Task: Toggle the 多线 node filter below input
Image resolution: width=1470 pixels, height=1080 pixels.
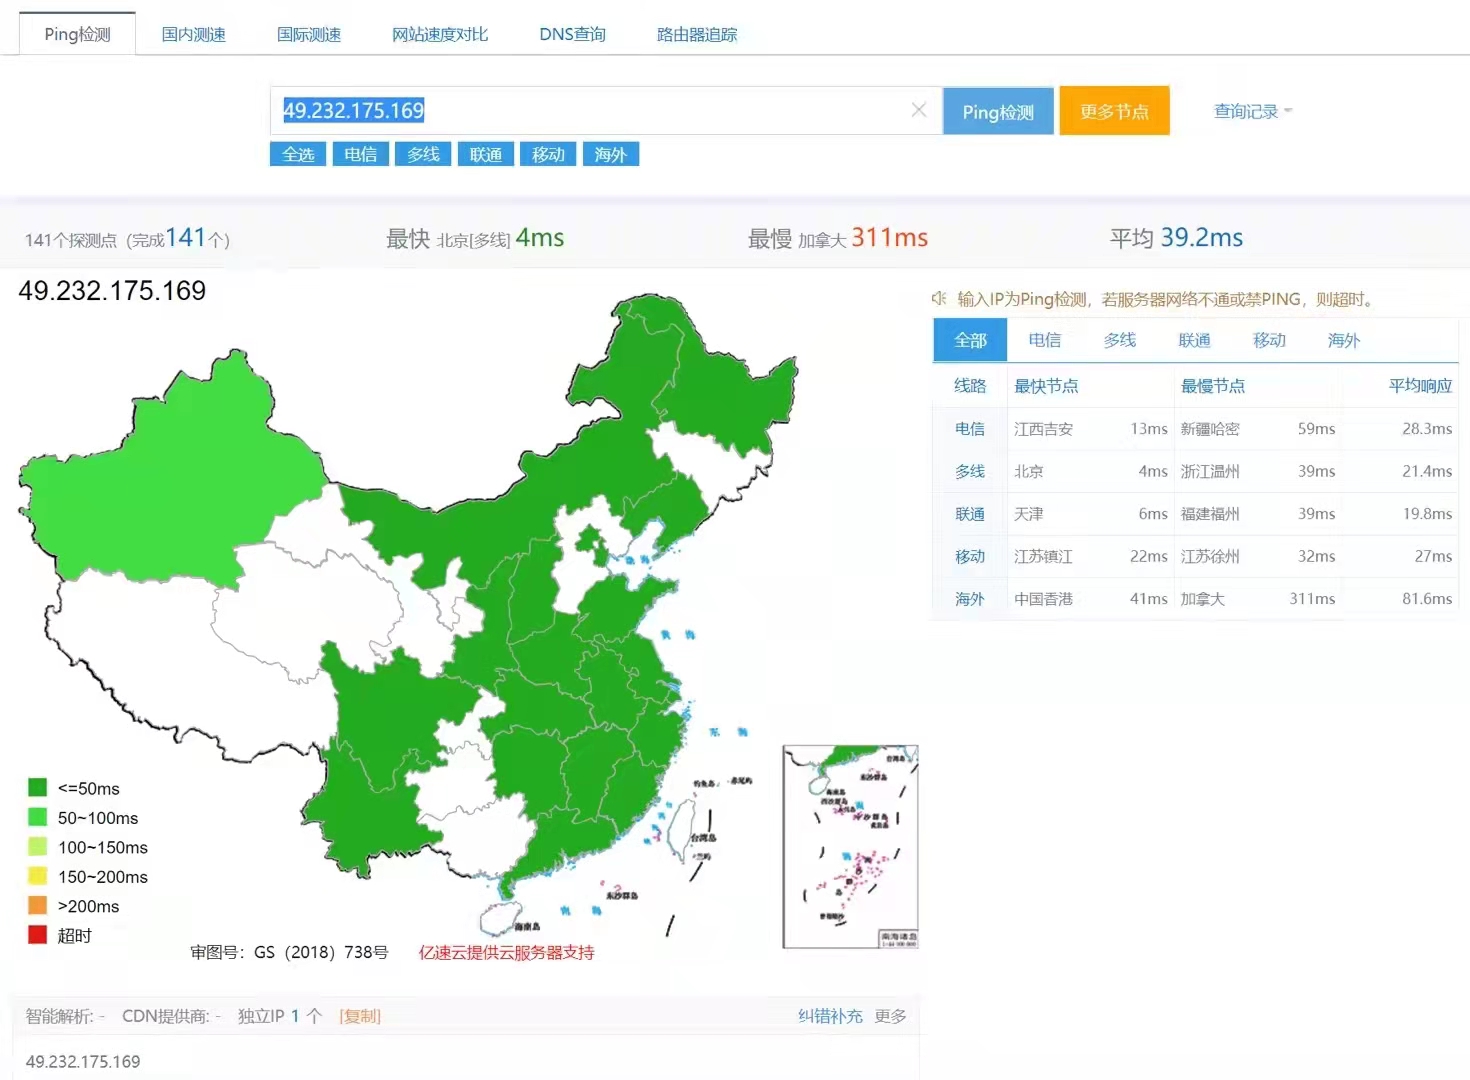Action: tap(423, 154)
